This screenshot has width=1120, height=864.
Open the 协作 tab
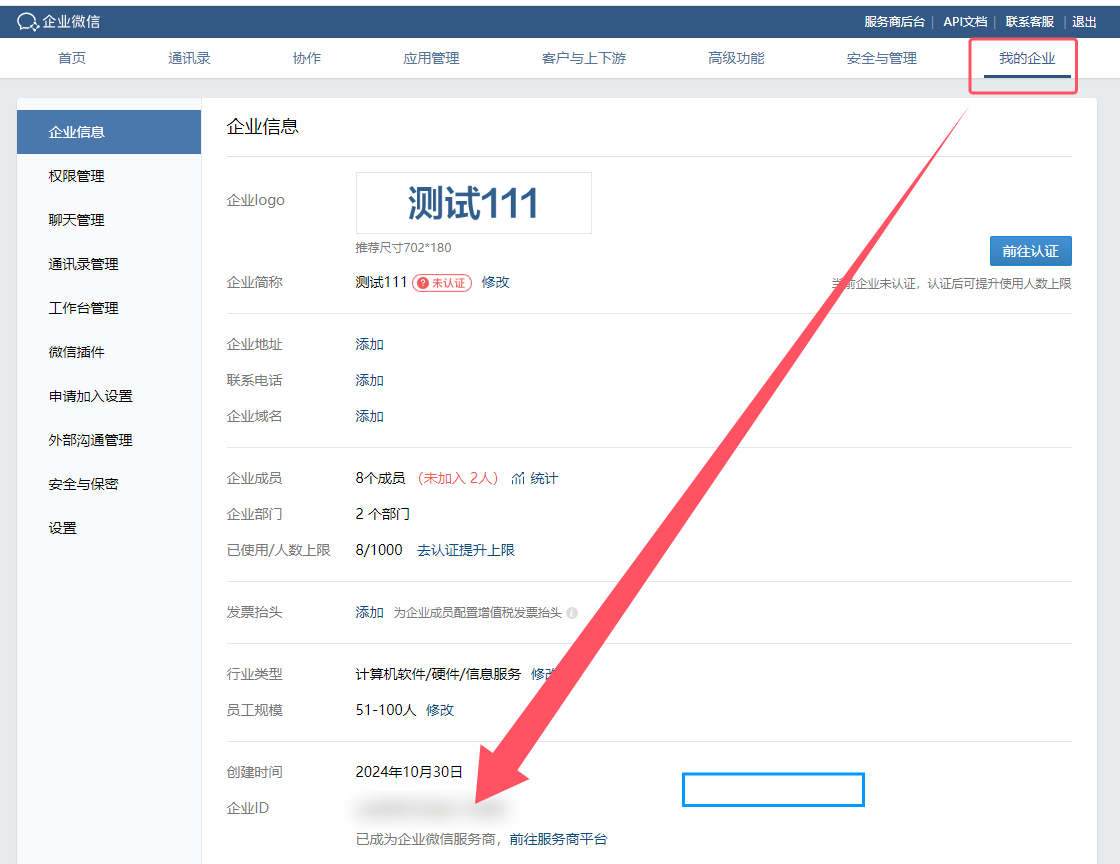tap(307, 59)
